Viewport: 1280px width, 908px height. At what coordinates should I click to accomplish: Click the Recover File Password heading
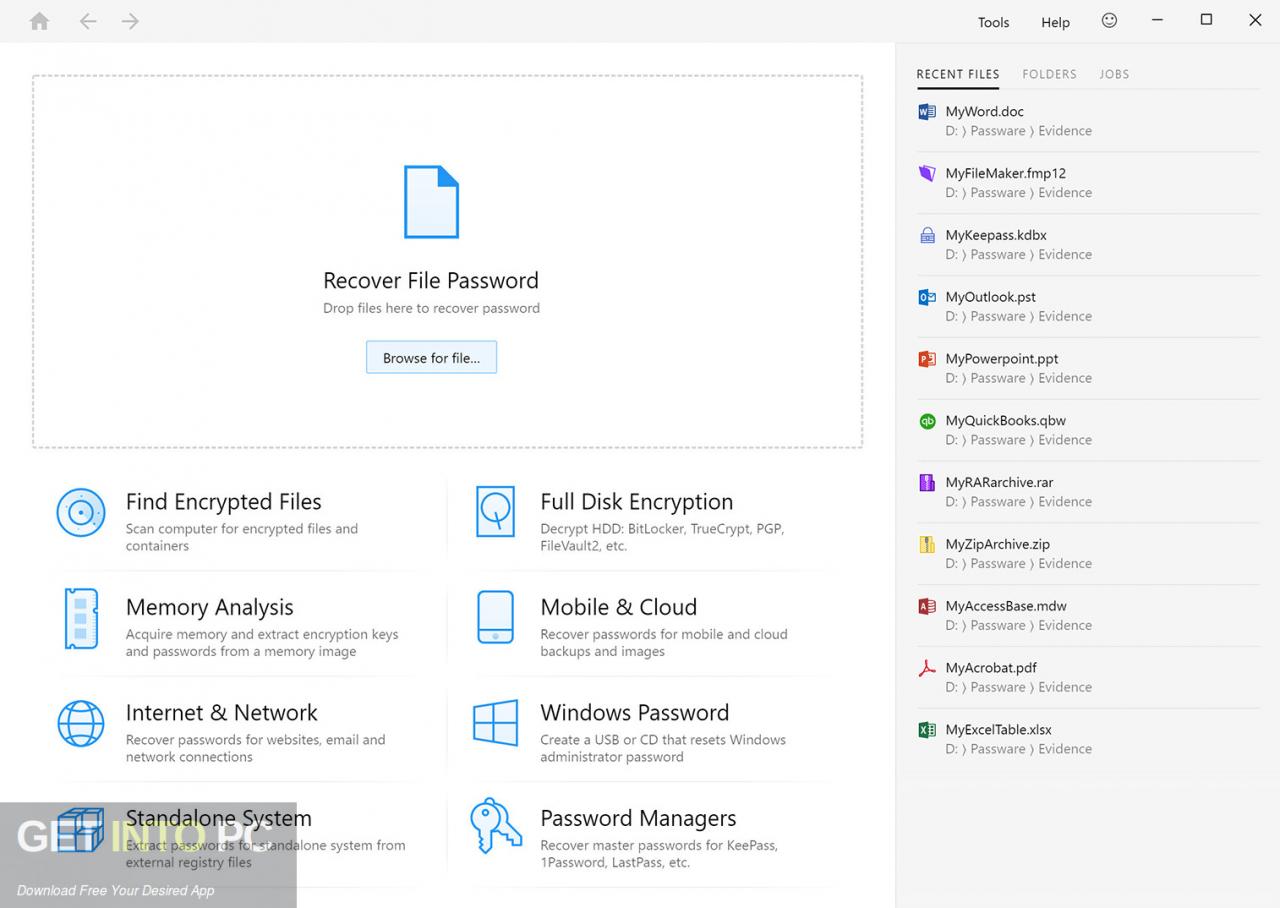431,281
